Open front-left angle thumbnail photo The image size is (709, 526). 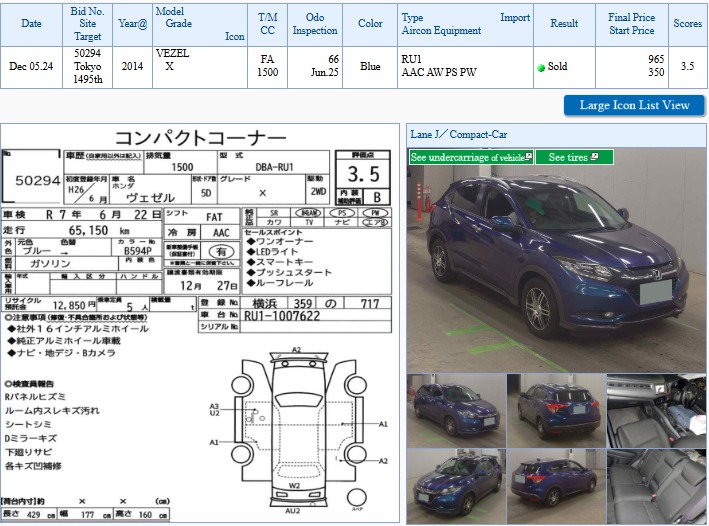[x=456, y=411]
